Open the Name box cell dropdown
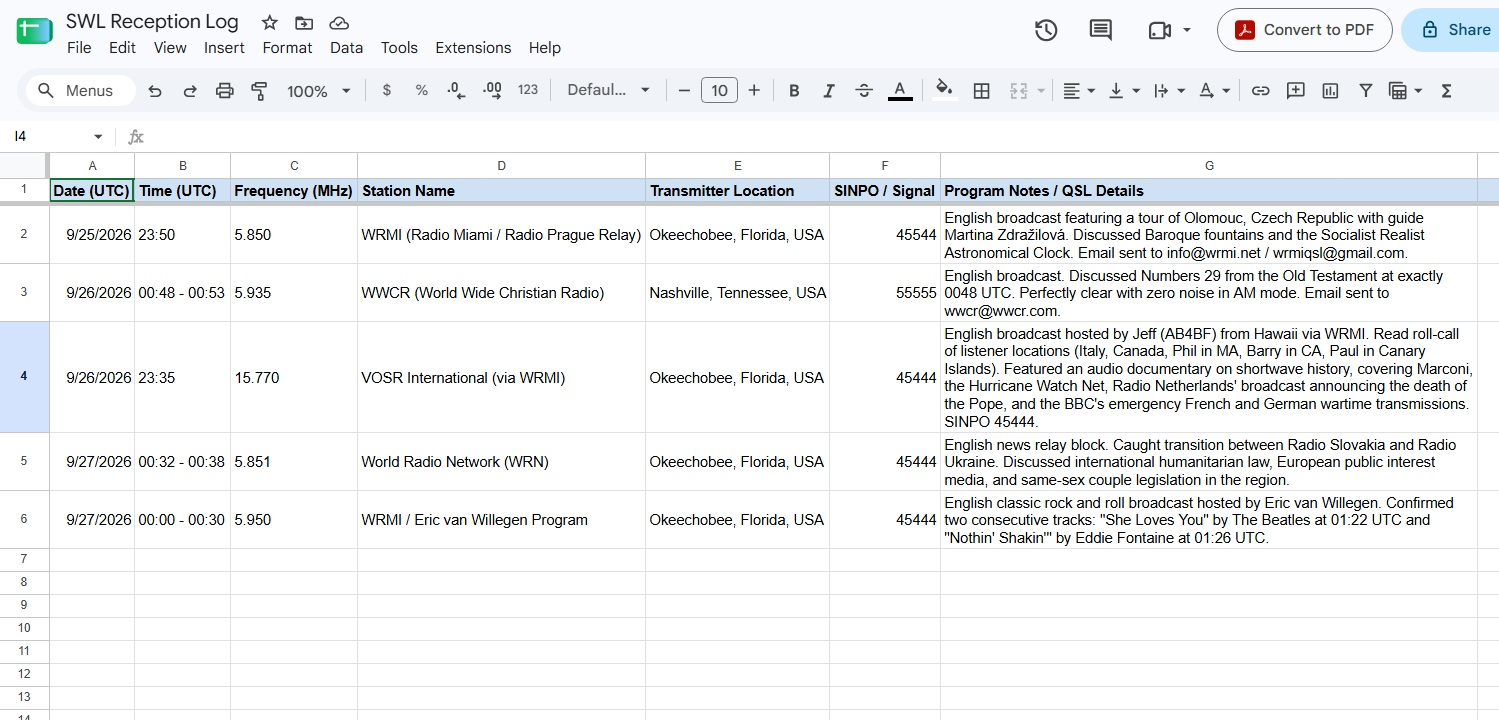 click(x=98, y=137)
